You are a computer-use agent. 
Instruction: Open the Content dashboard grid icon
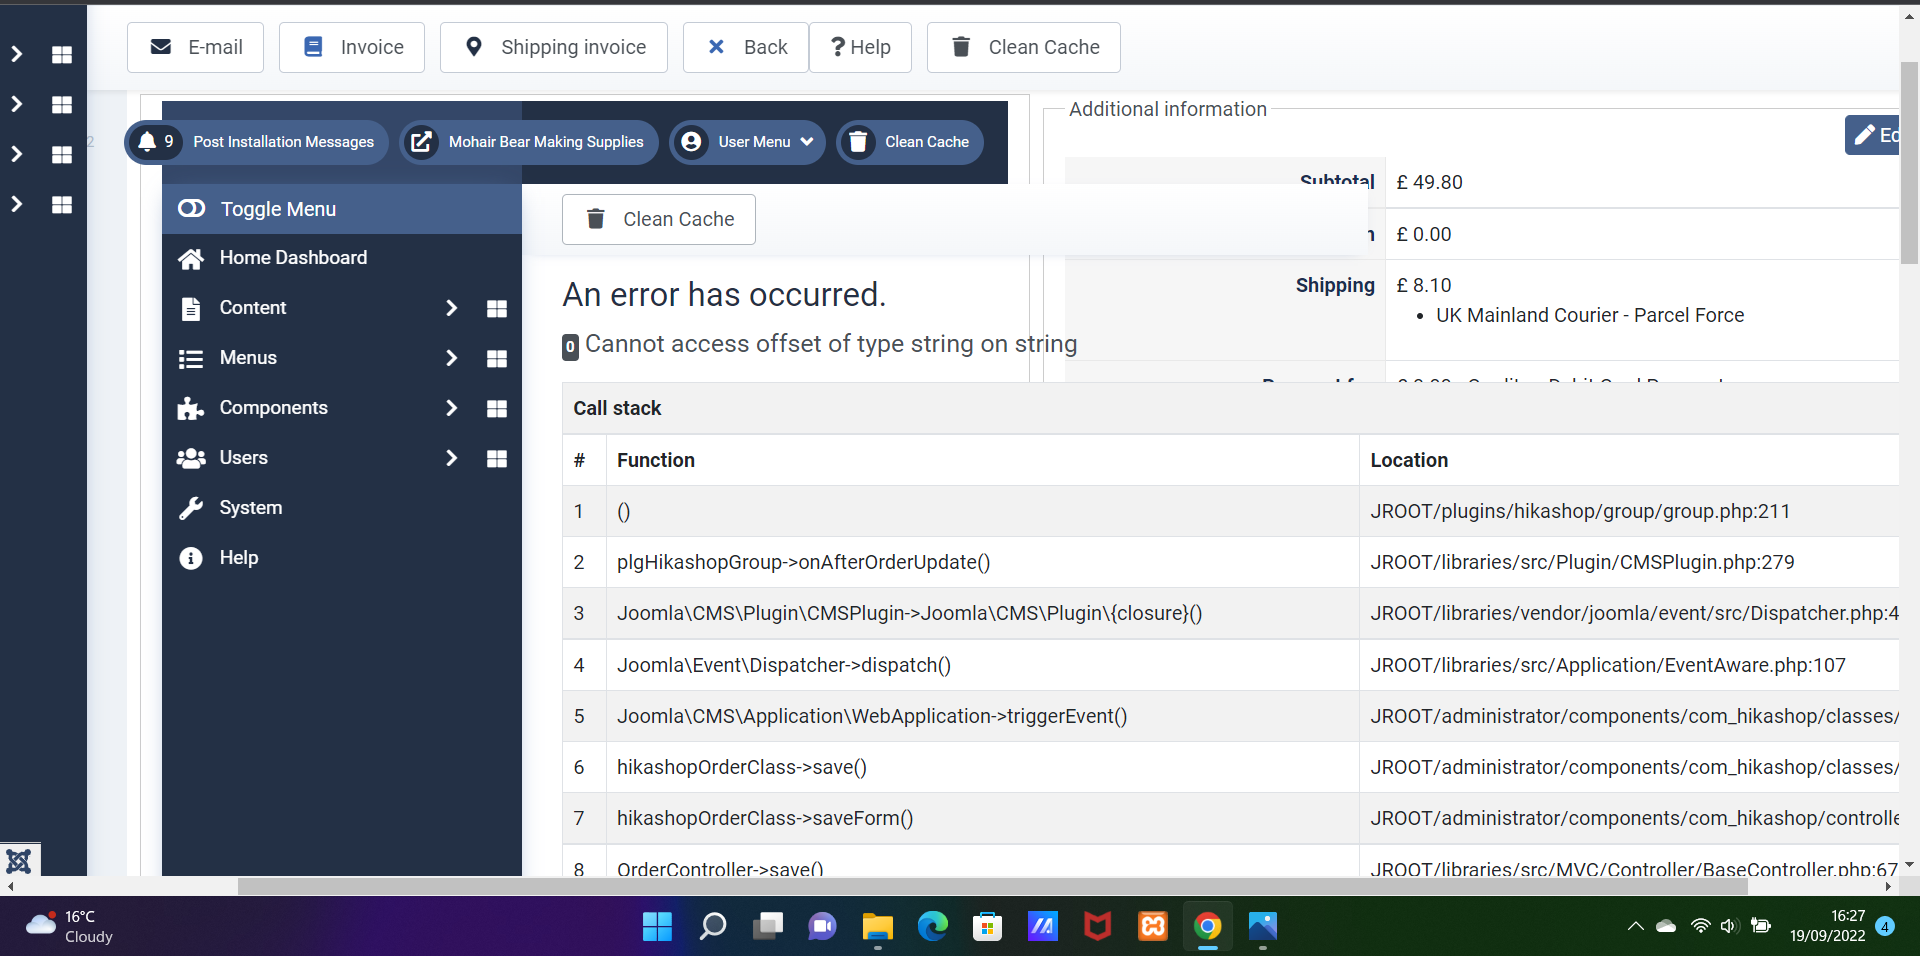click(x=497, y=309)
